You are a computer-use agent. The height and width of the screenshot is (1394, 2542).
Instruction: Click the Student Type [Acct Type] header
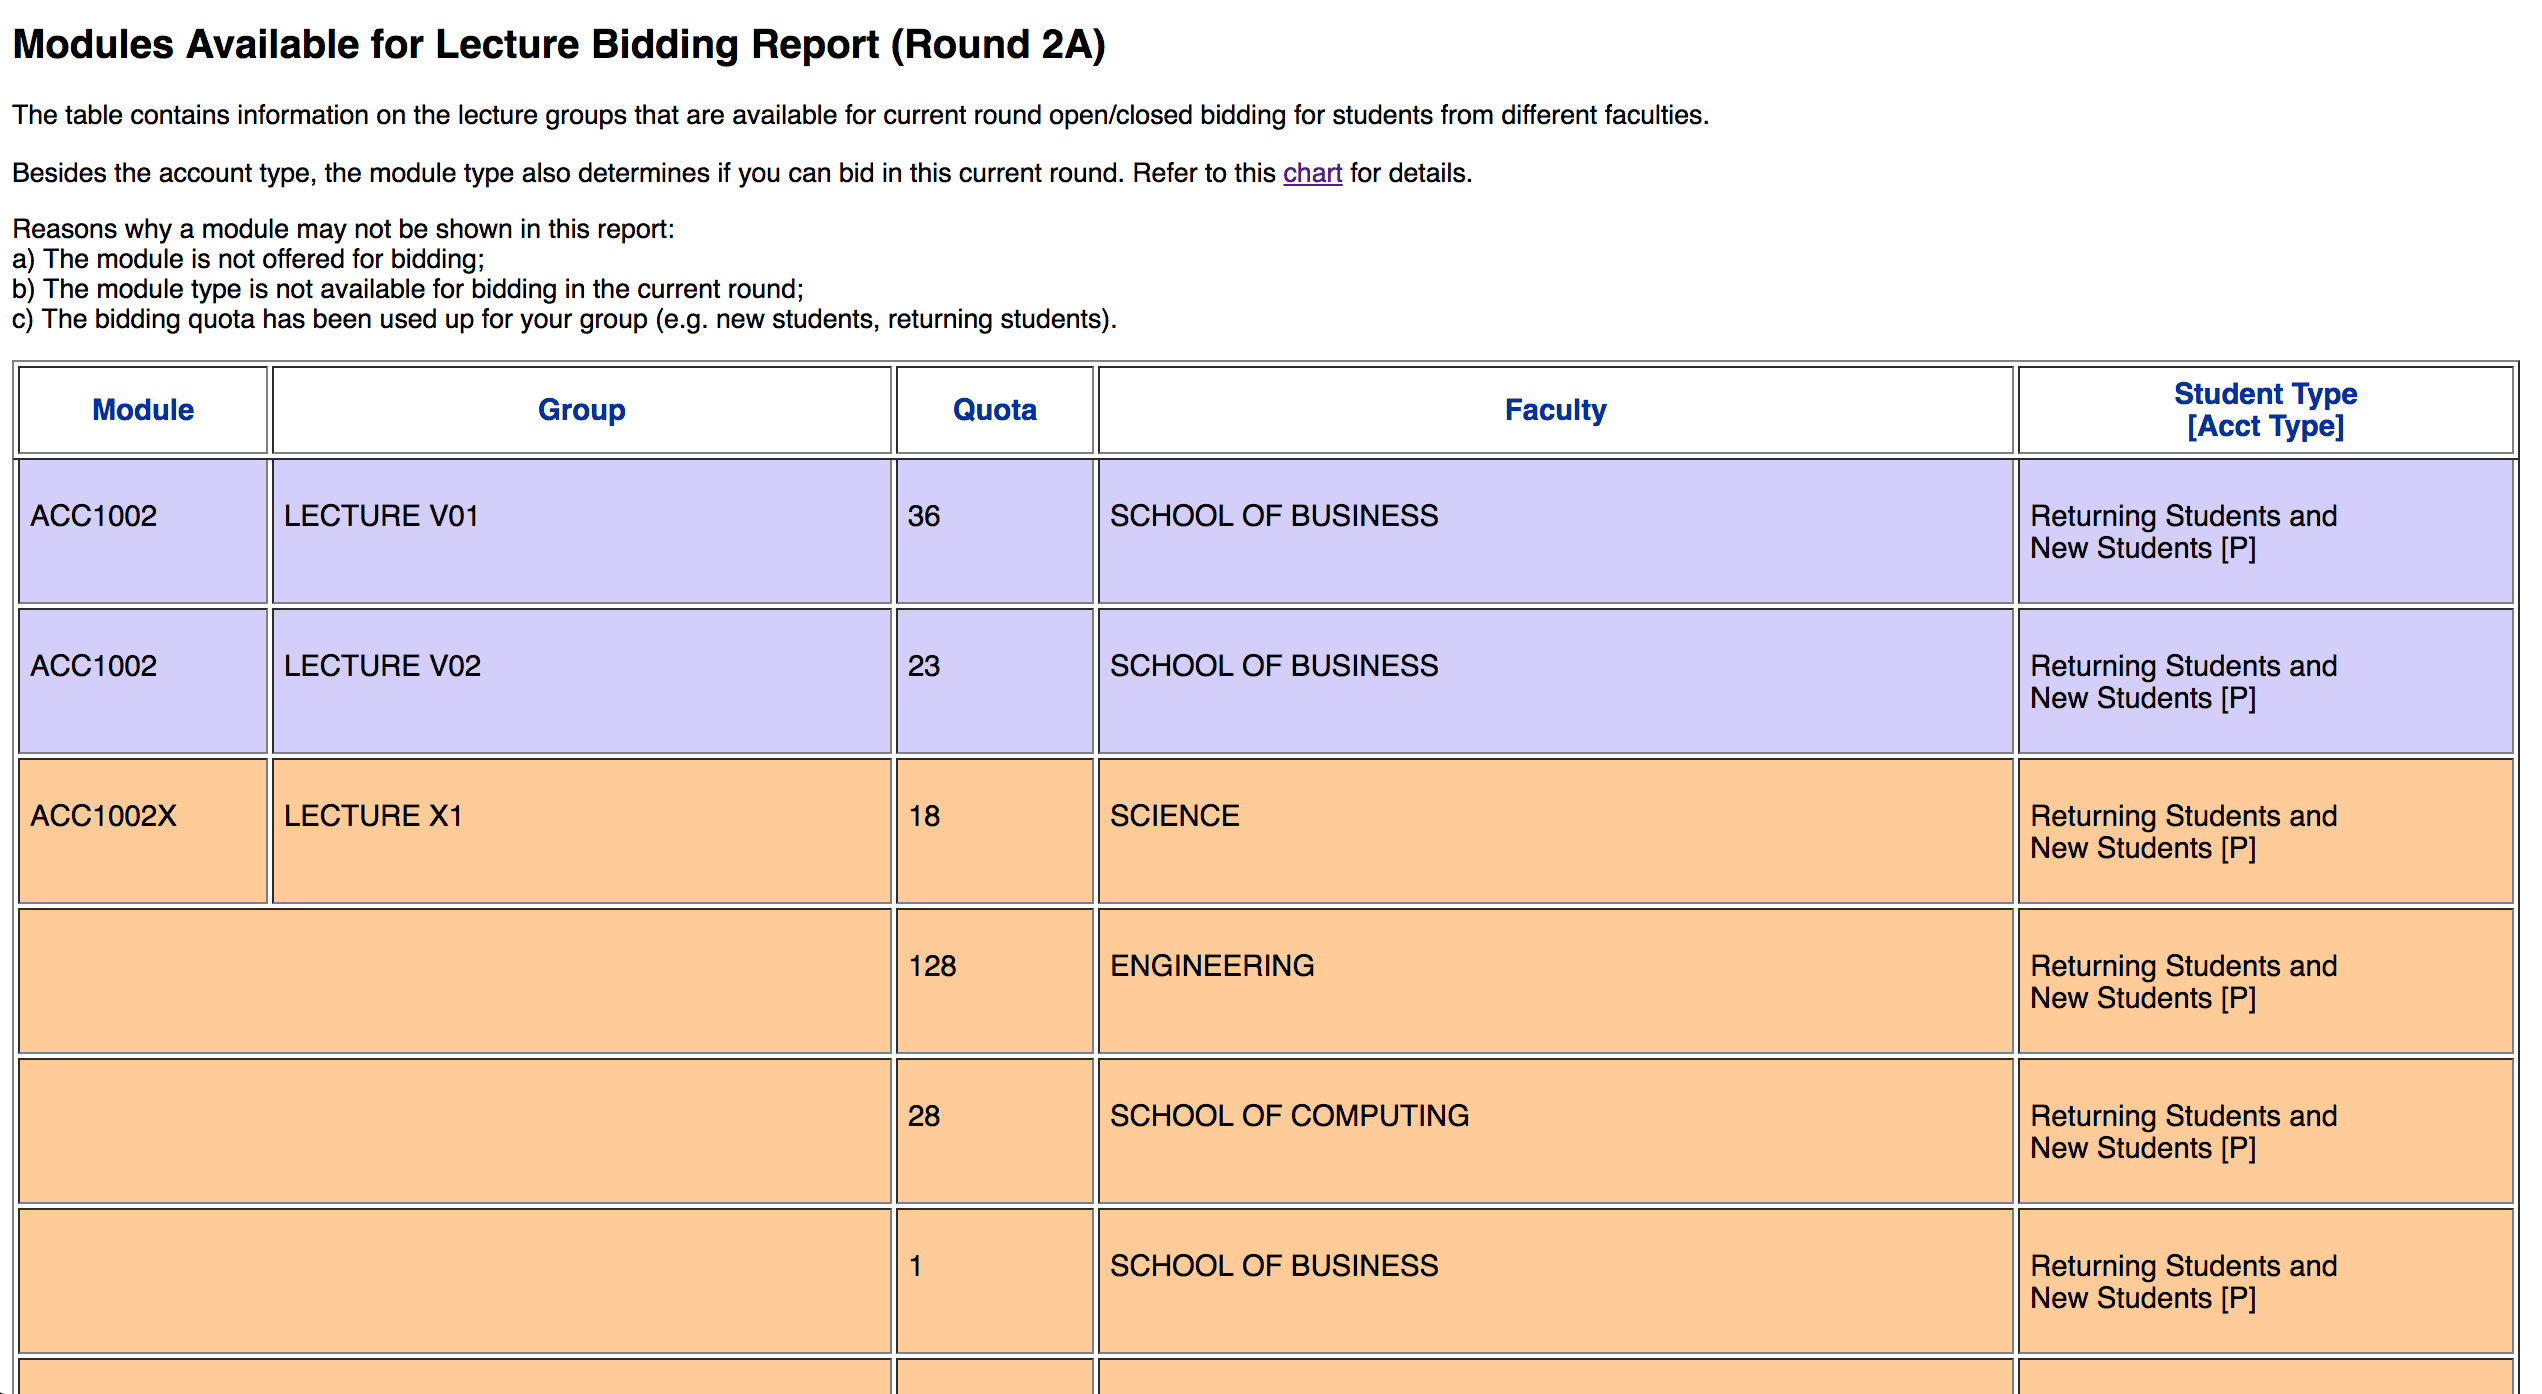click(x=2264, y=410)
